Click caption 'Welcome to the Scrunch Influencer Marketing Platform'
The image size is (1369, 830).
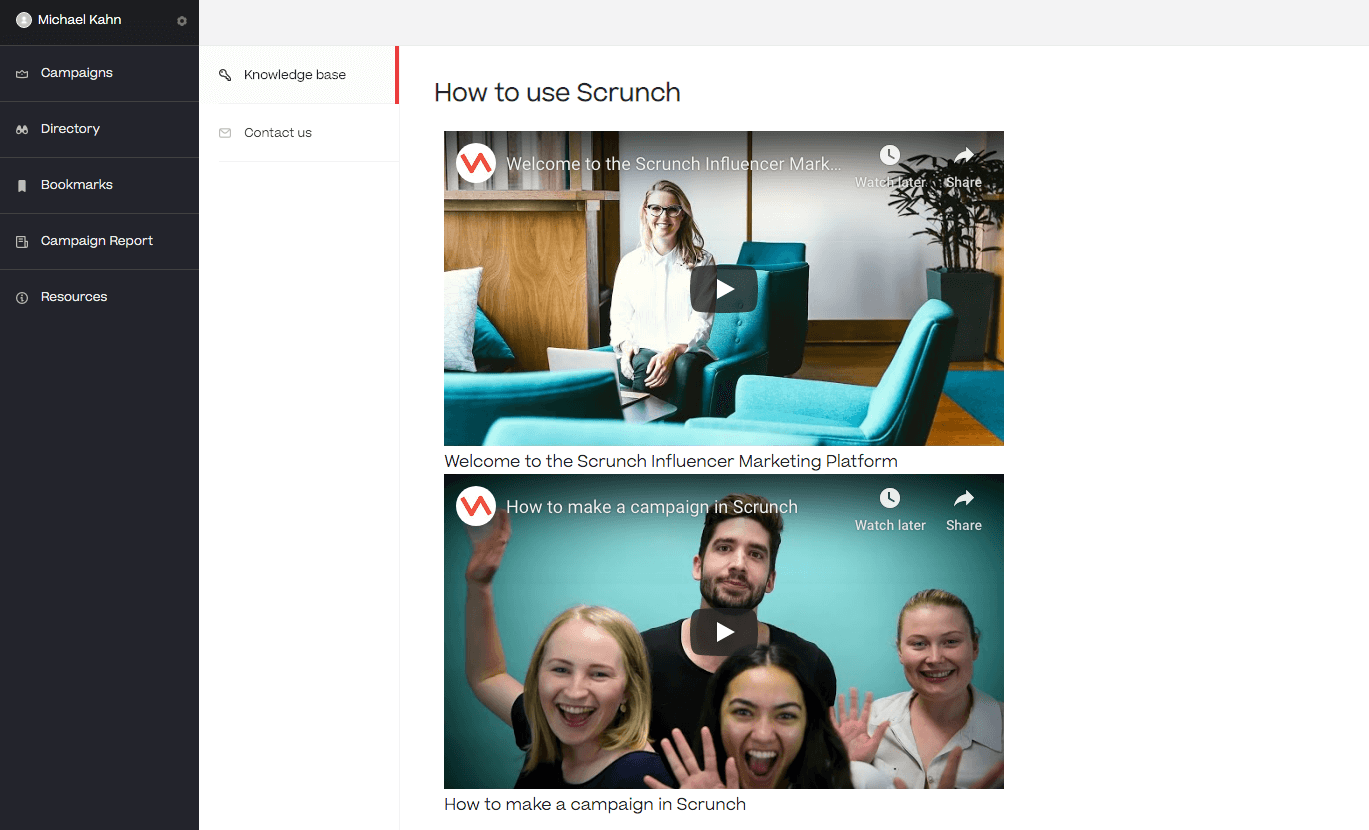[x=671, y=461]
